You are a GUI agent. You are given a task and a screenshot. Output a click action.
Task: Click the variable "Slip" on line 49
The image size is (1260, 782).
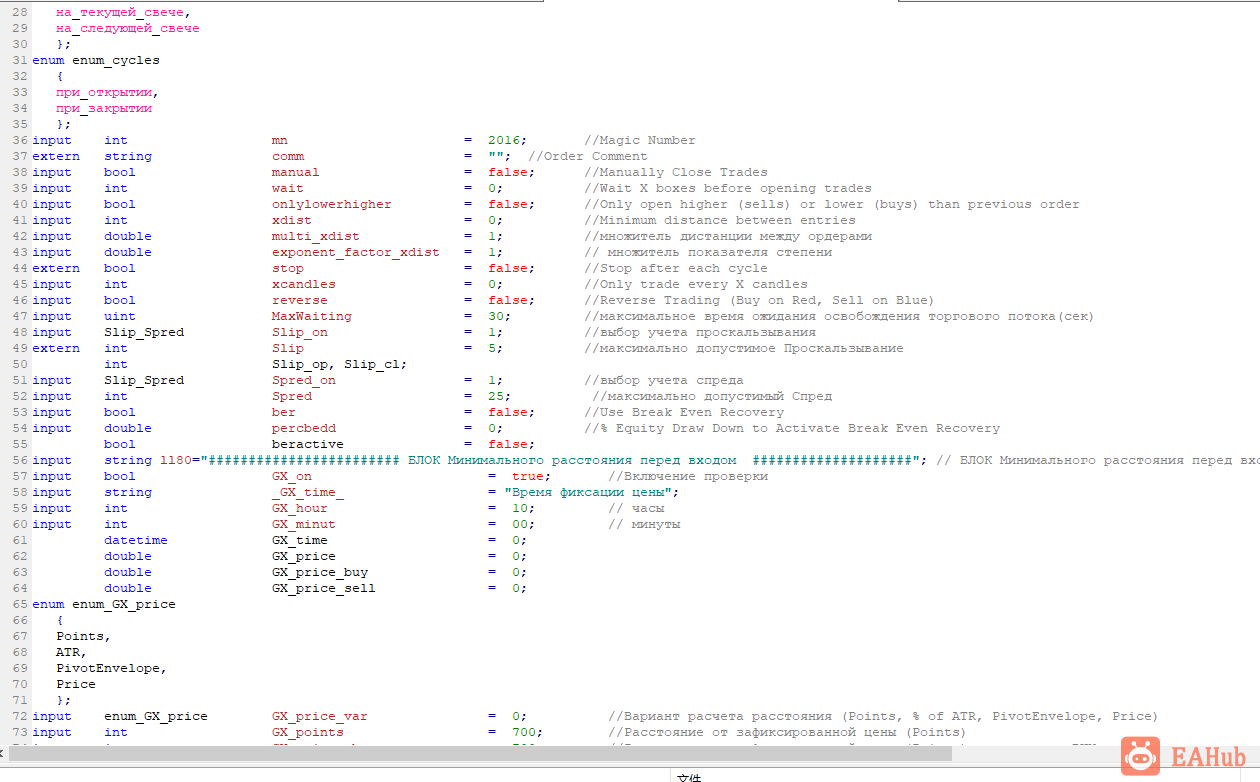[288, 348]
